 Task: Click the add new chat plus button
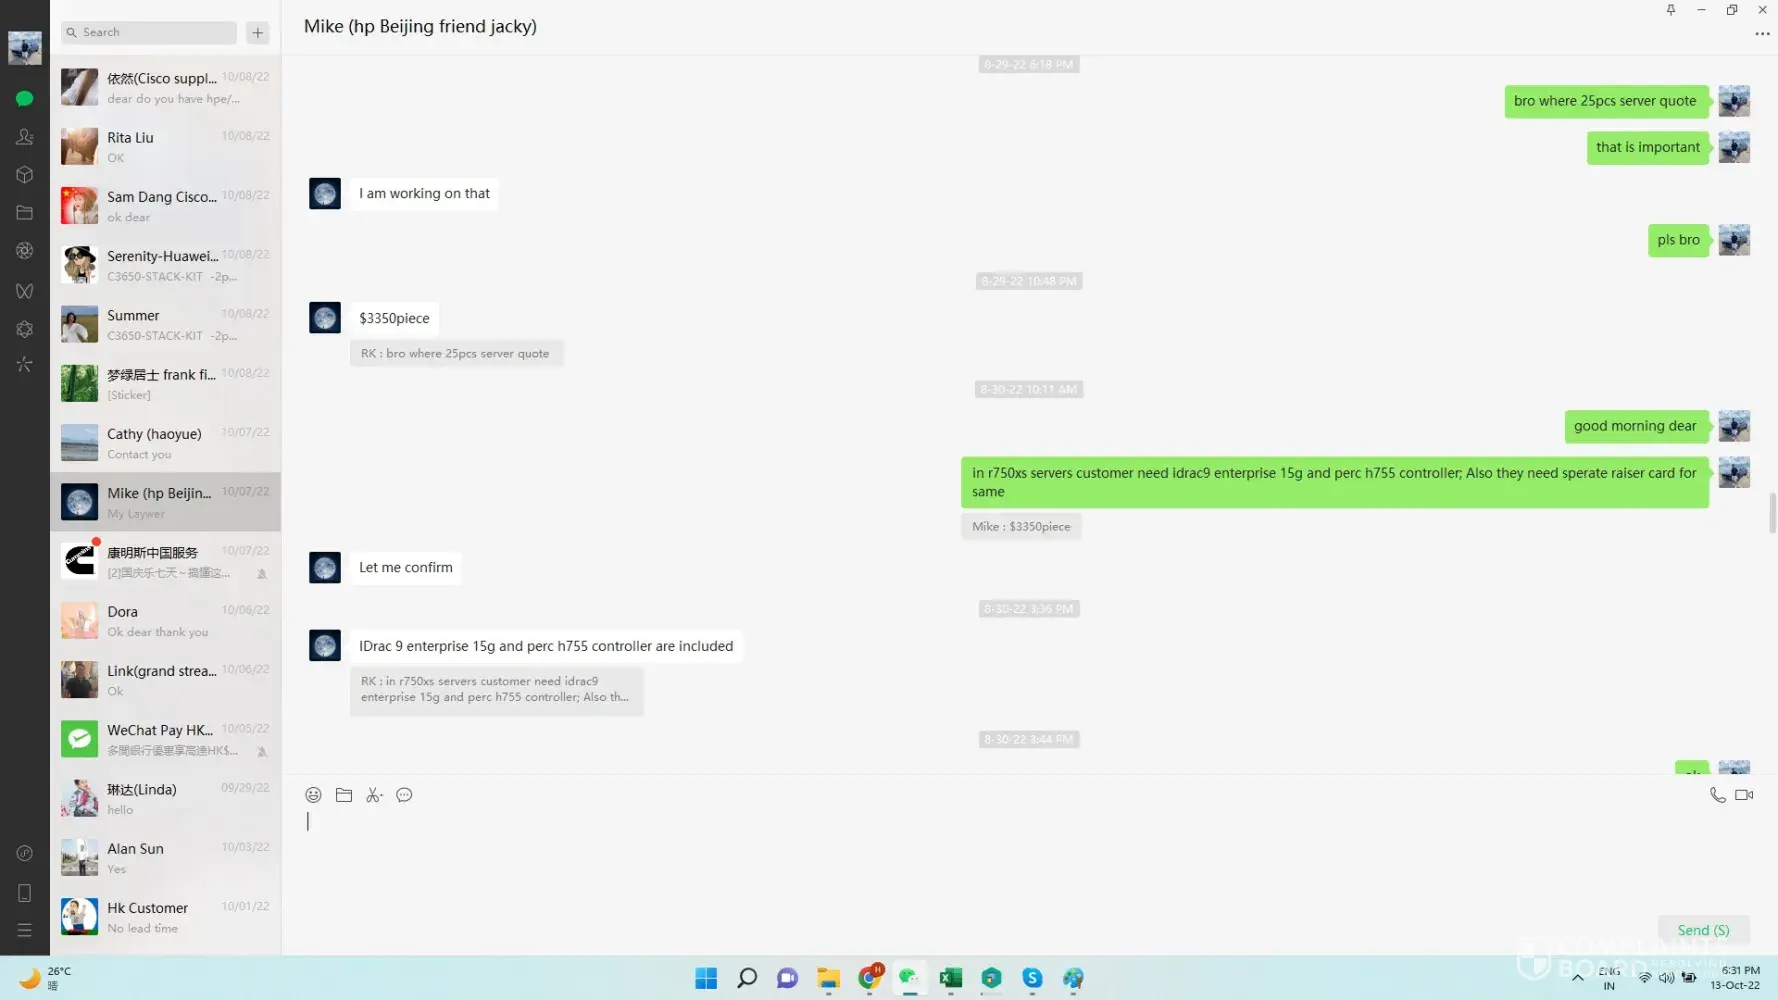[258, 33]
